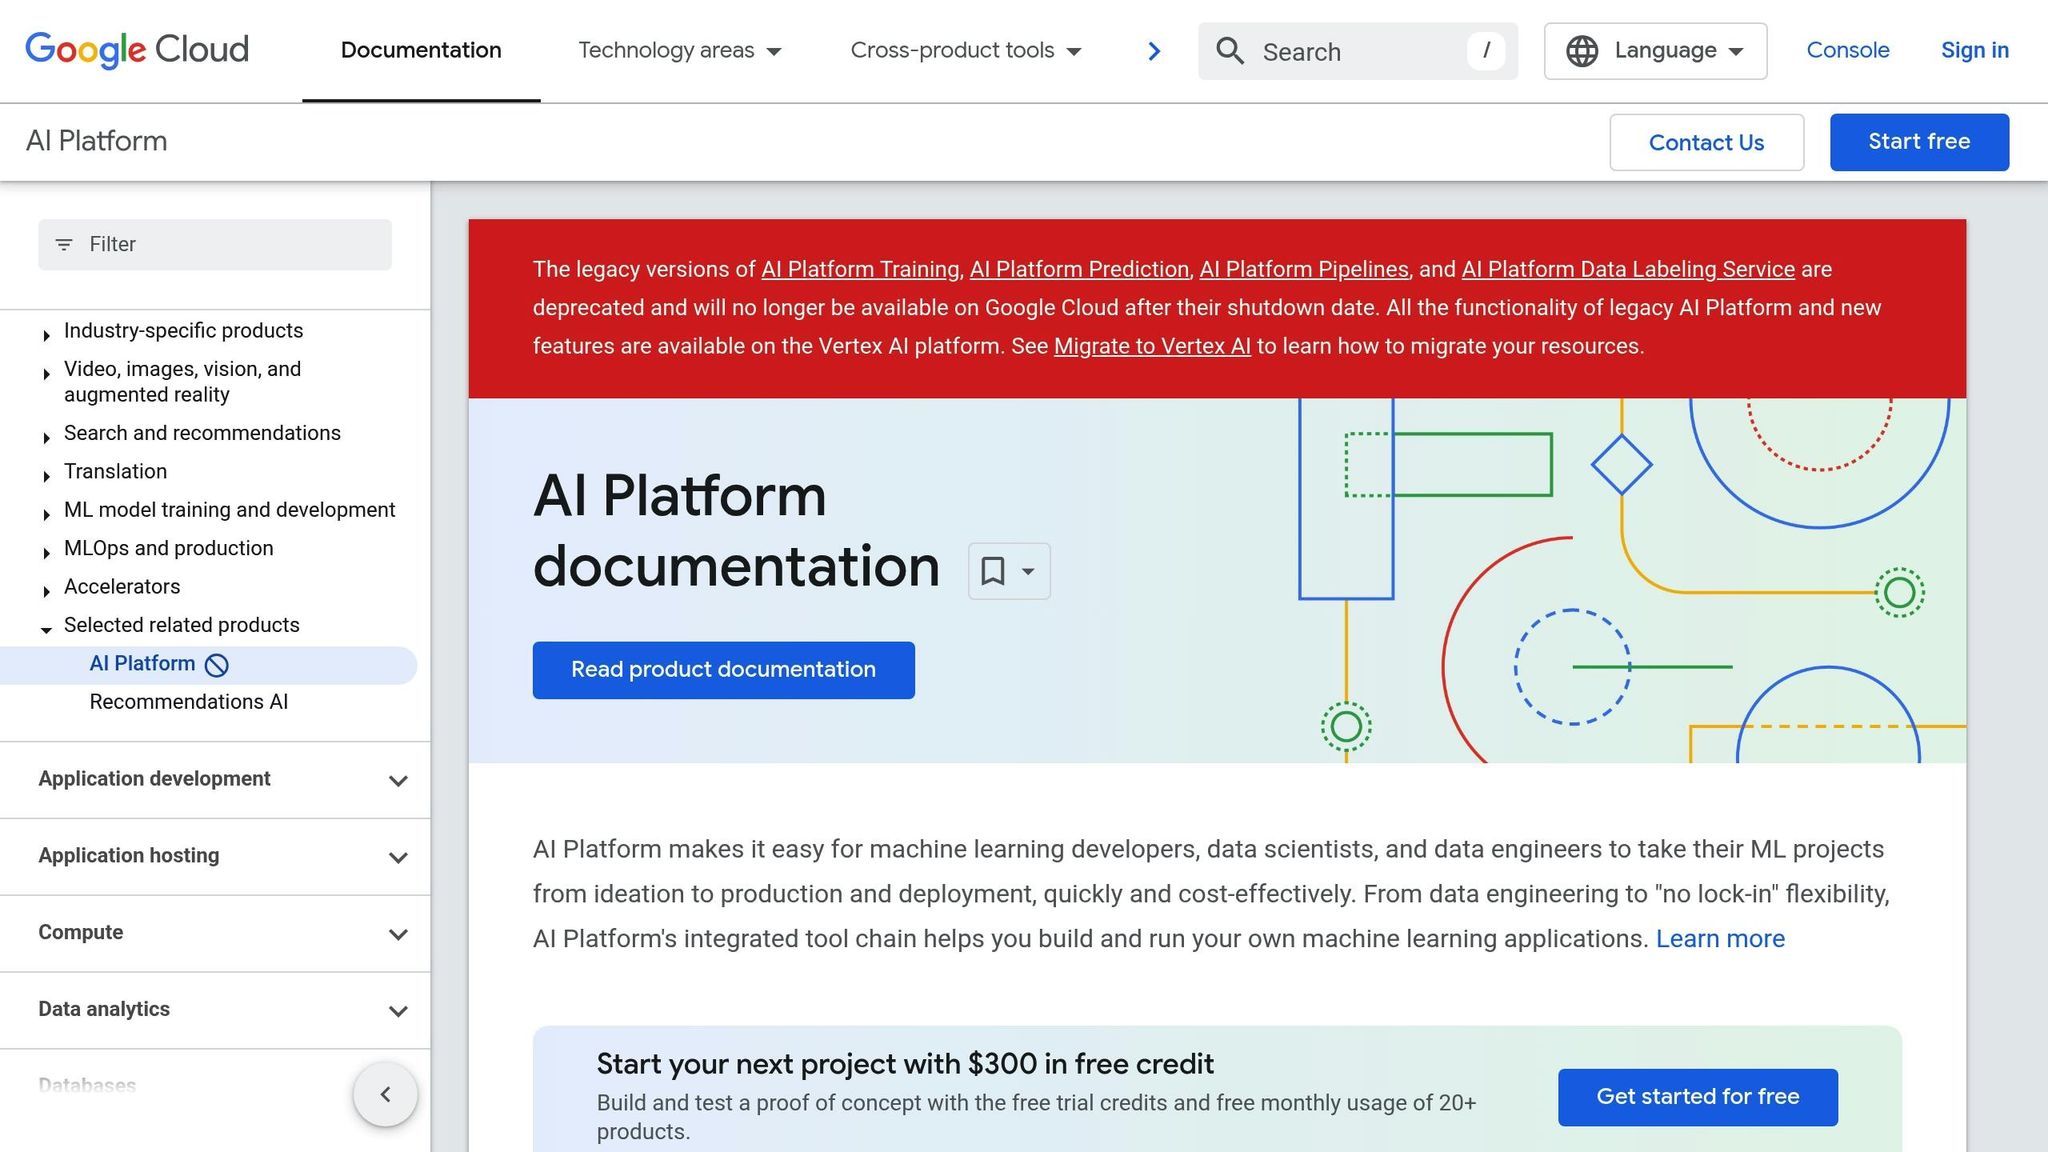Click the AI Platform header title
Viewport: 2048px width, 1152px height.
(97, 141)
